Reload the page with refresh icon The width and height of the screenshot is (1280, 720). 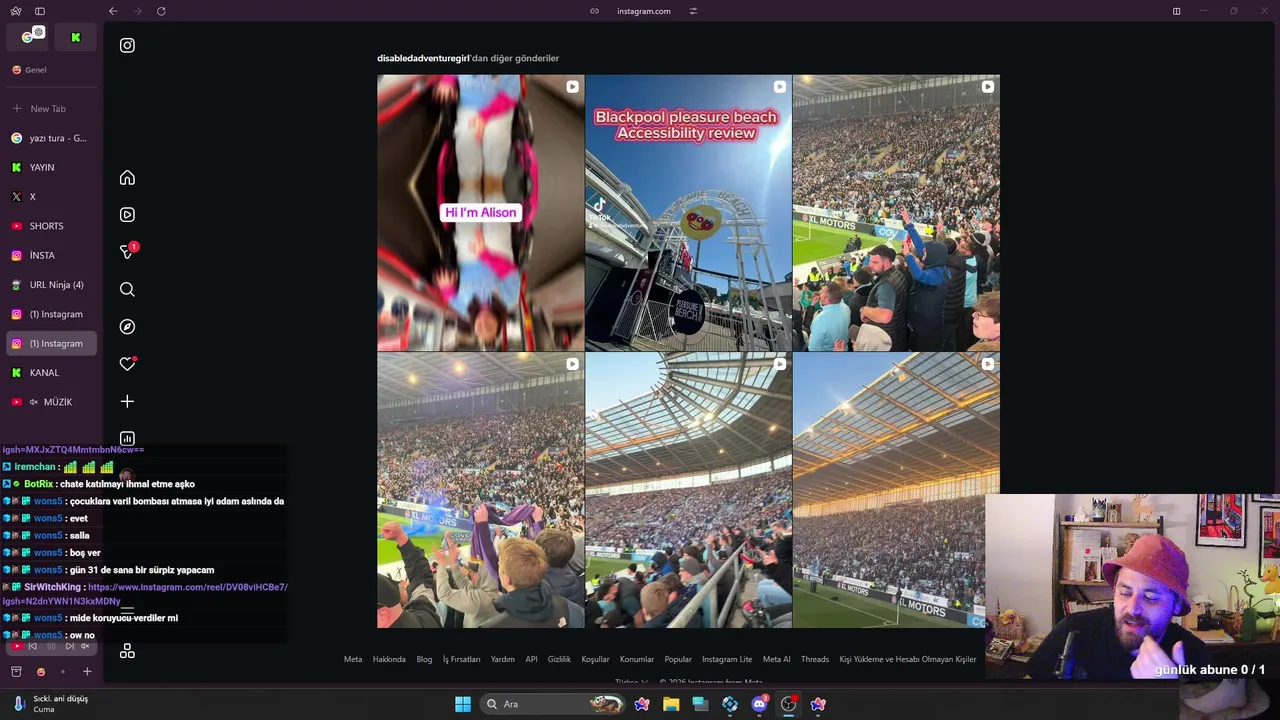[161, 11]
